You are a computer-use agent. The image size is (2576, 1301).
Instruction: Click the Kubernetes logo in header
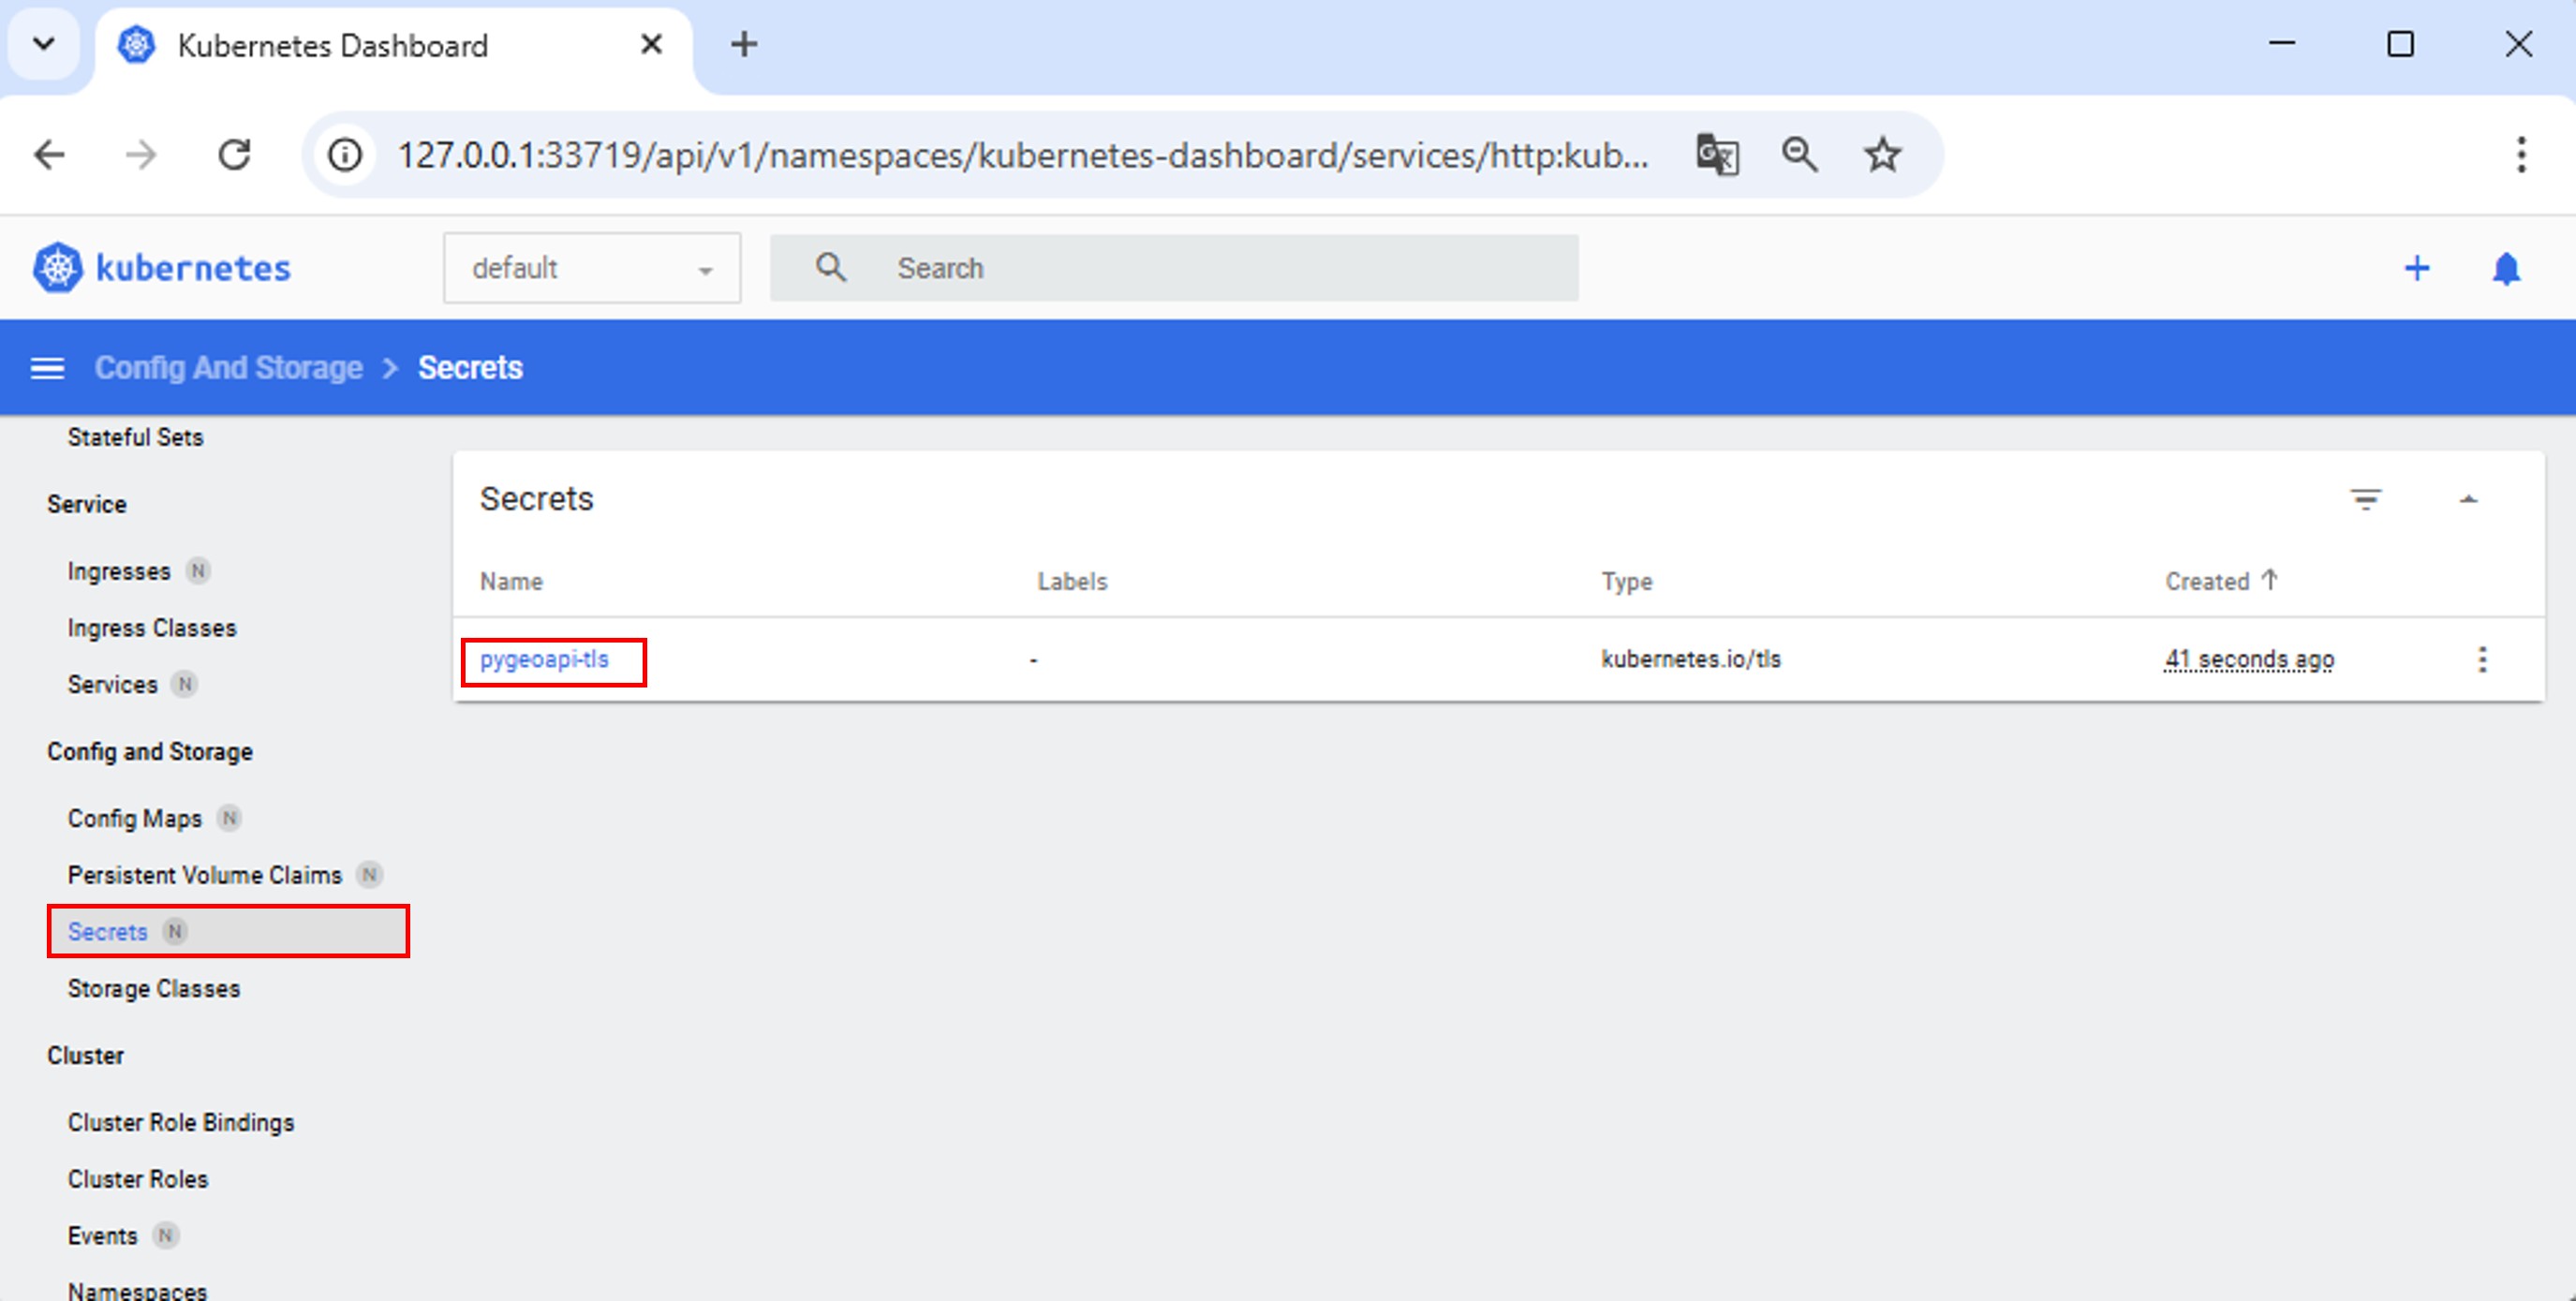pos(58,268)
